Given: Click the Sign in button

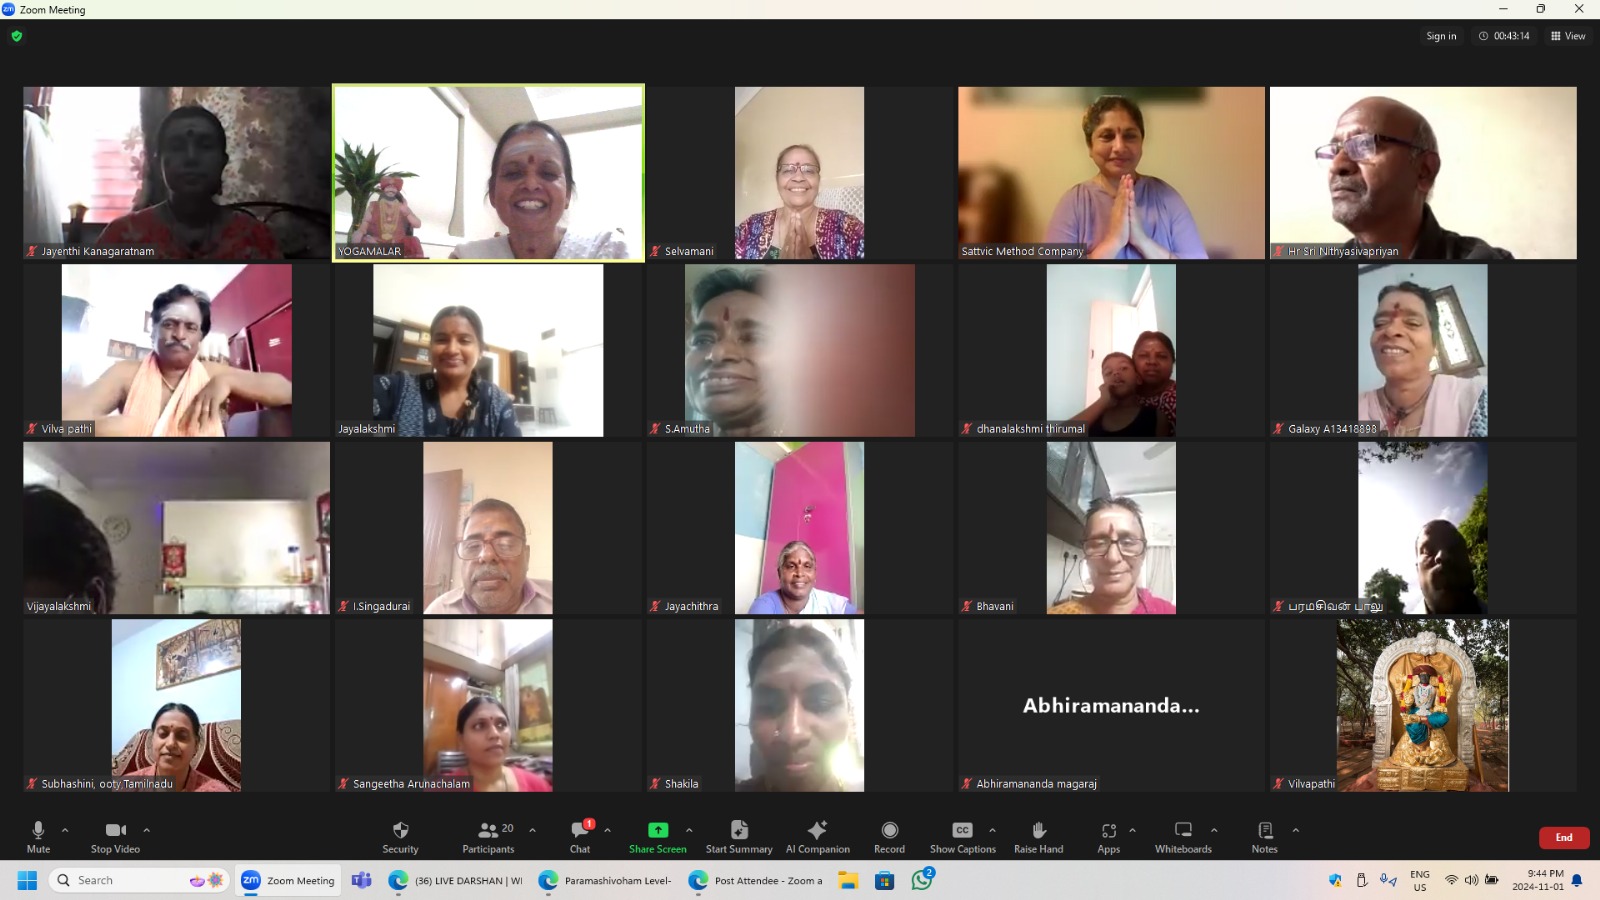Looking at the screenshot, I should click(1441, 36).
